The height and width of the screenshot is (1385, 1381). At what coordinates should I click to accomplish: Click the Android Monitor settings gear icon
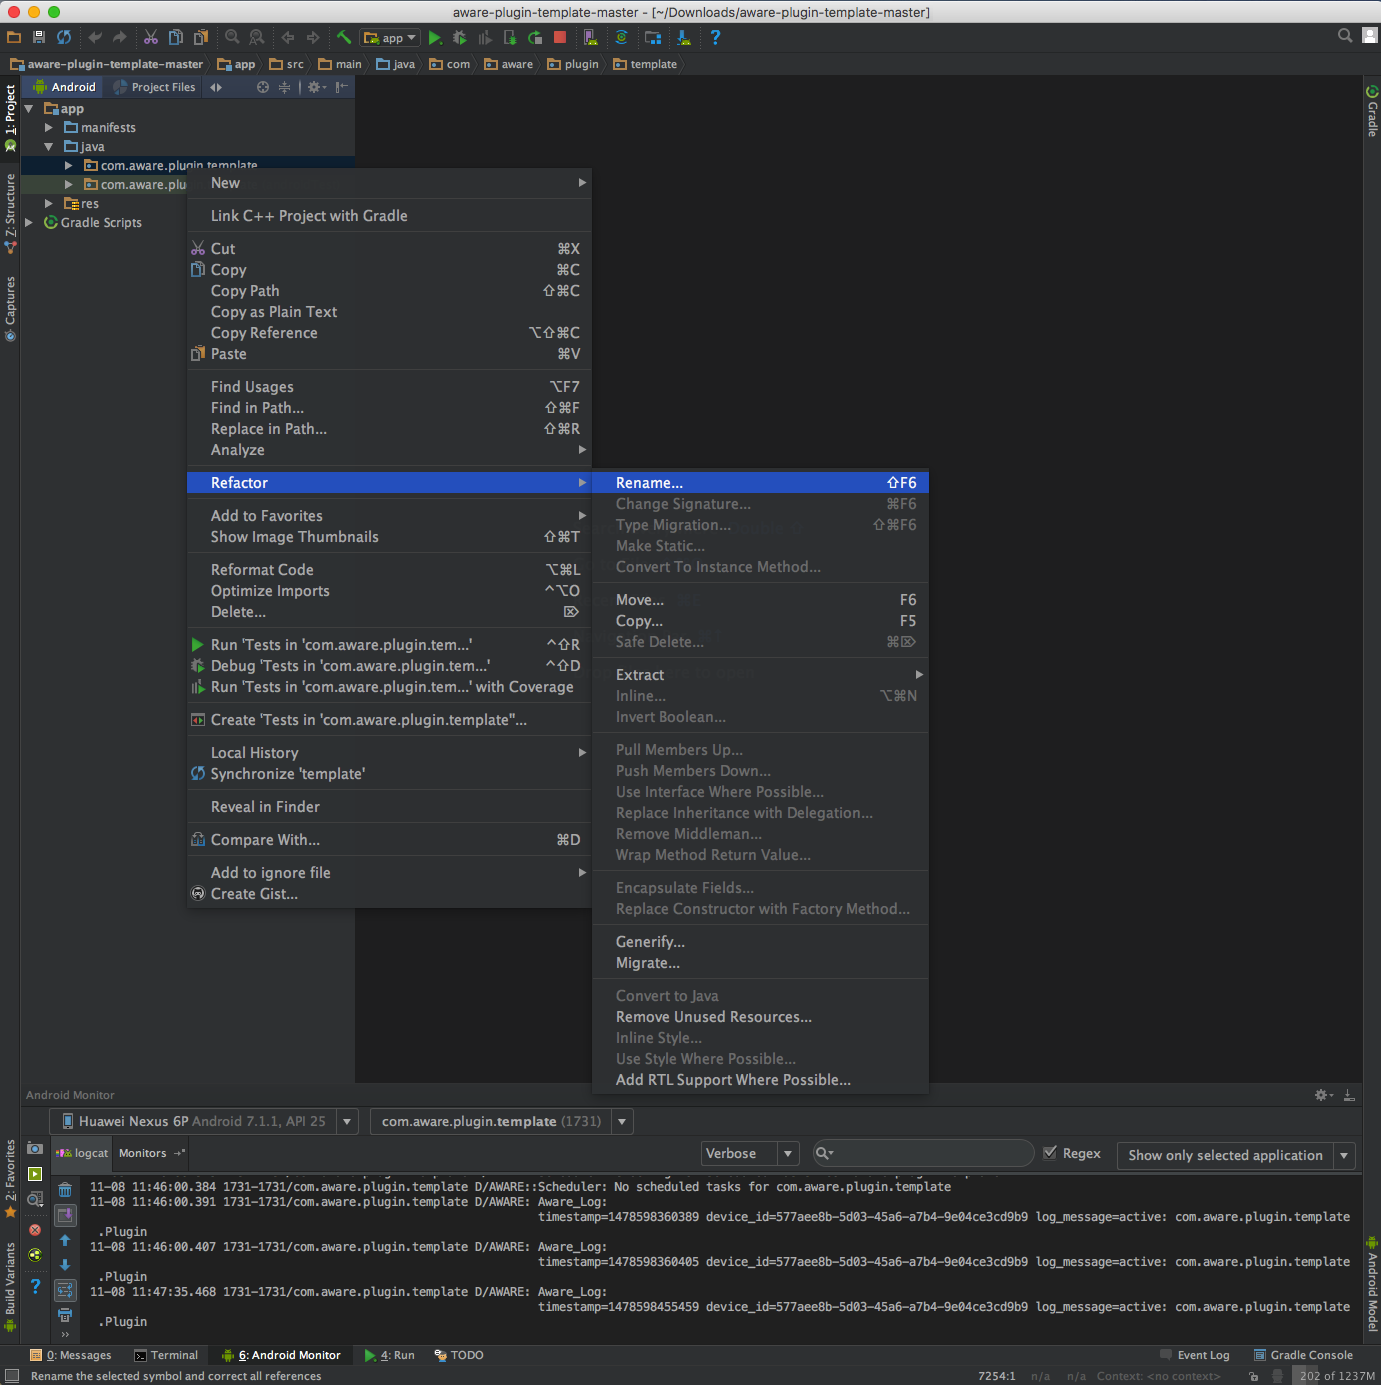click(x=1323, y=1095)
